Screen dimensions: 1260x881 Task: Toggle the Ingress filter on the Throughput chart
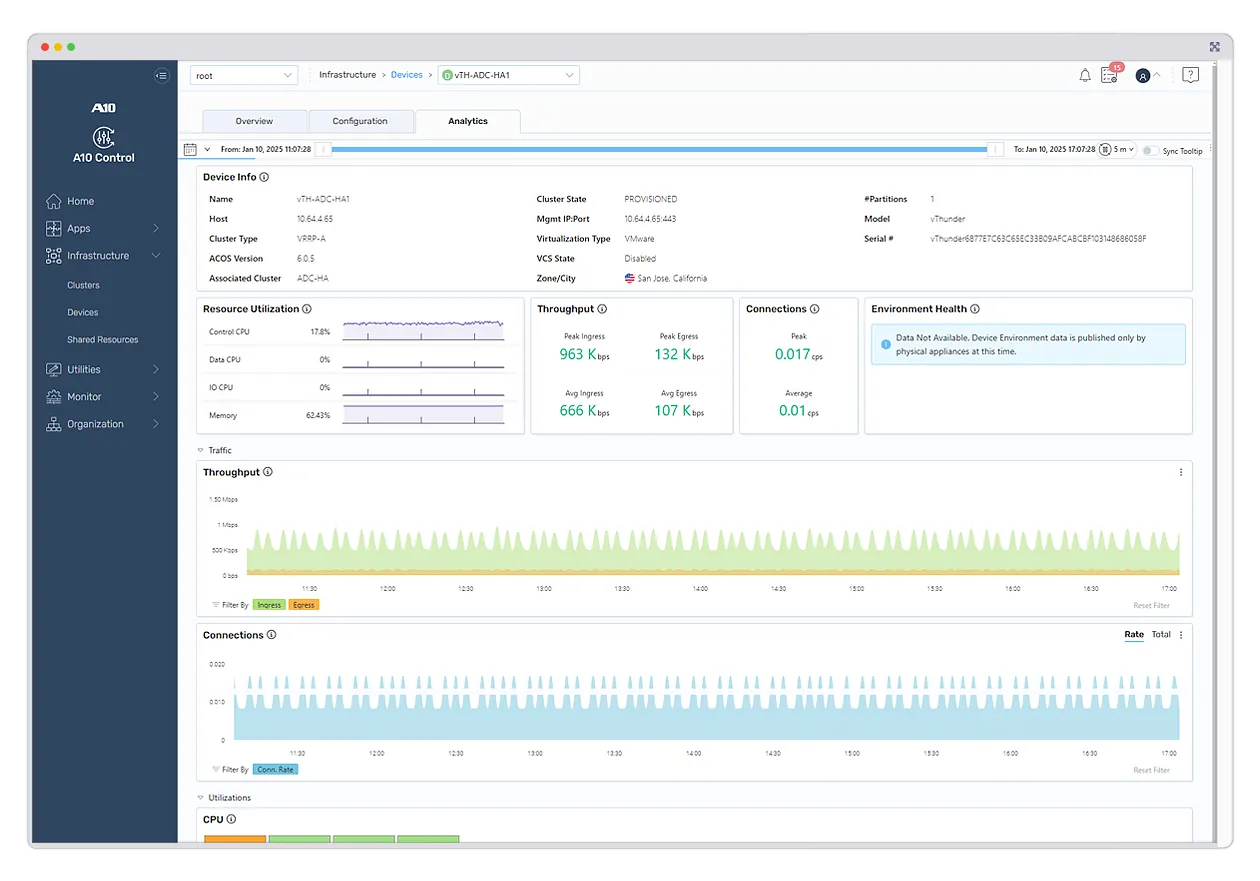269,604
